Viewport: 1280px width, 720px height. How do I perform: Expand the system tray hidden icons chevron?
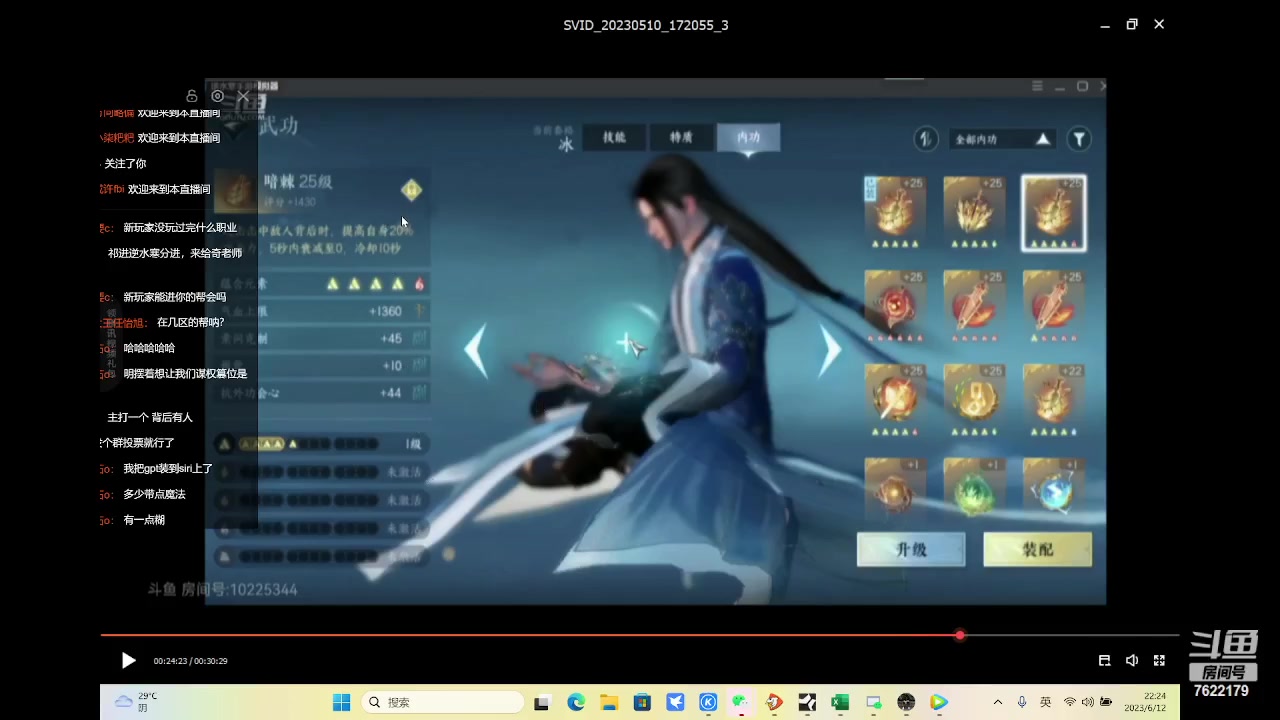997,702
